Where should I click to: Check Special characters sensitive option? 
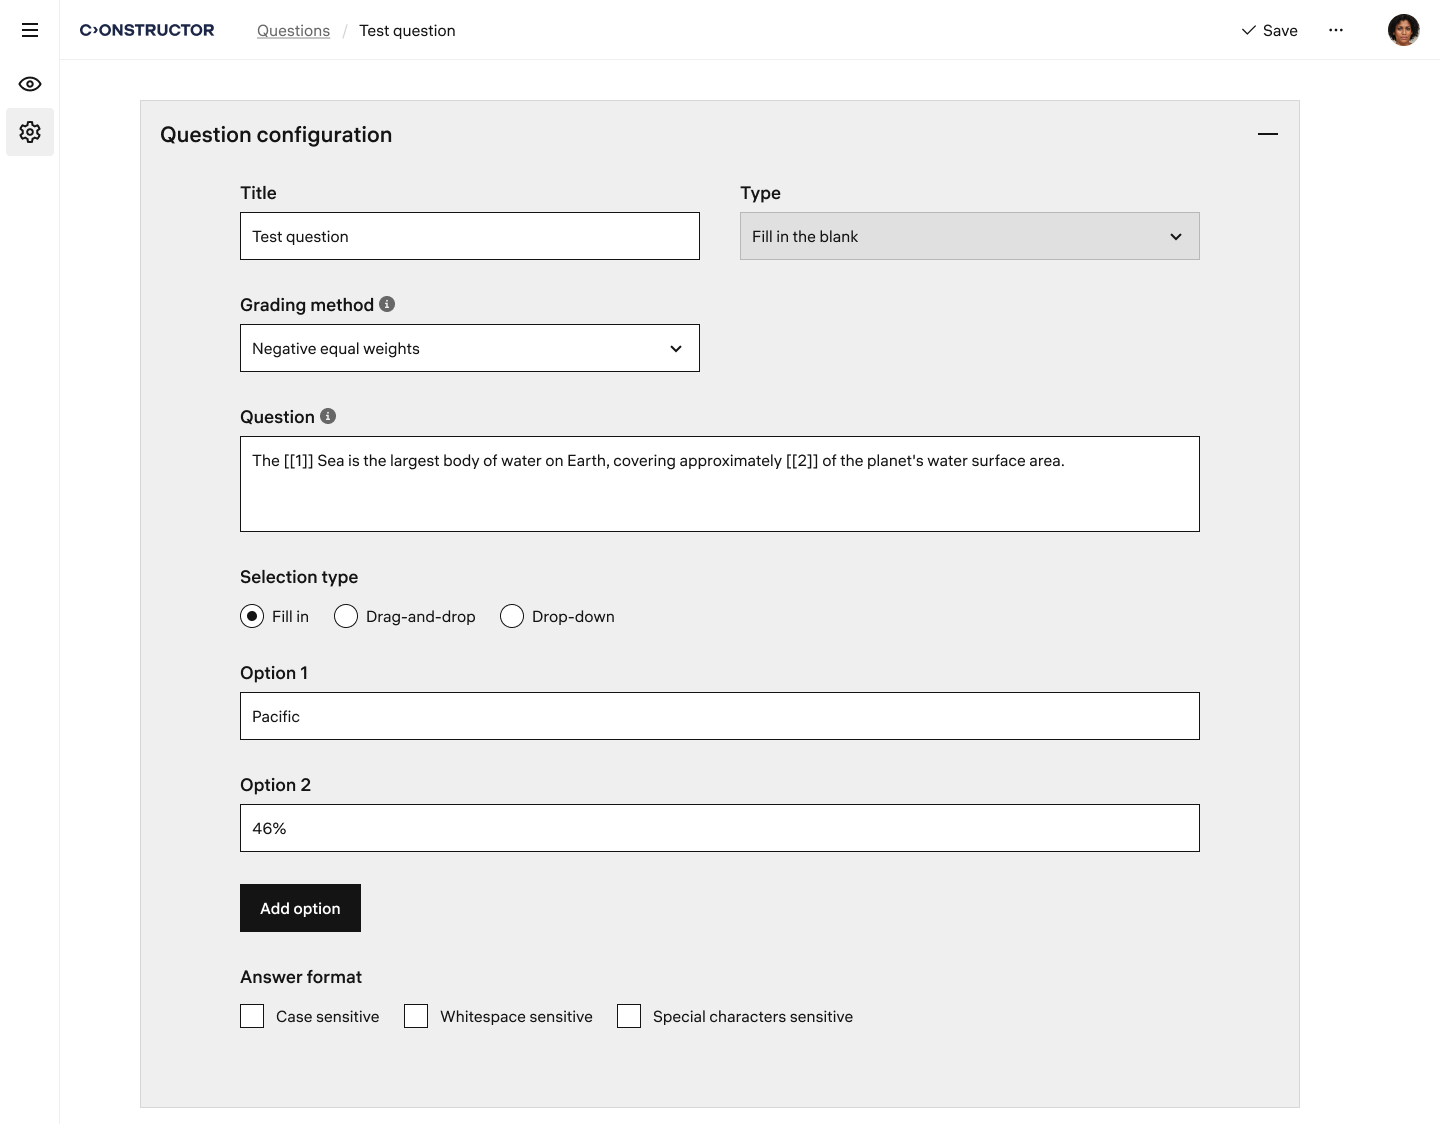(629, 1016)
